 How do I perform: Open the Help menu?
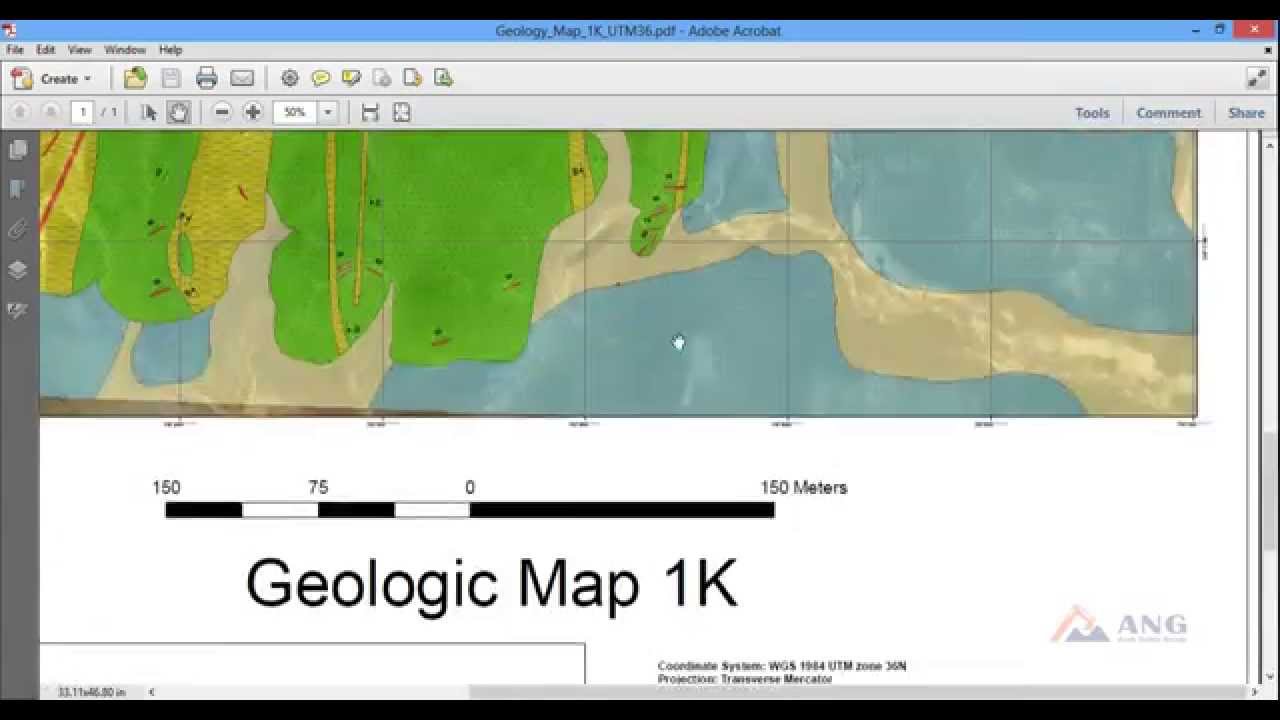pos(171,50)
